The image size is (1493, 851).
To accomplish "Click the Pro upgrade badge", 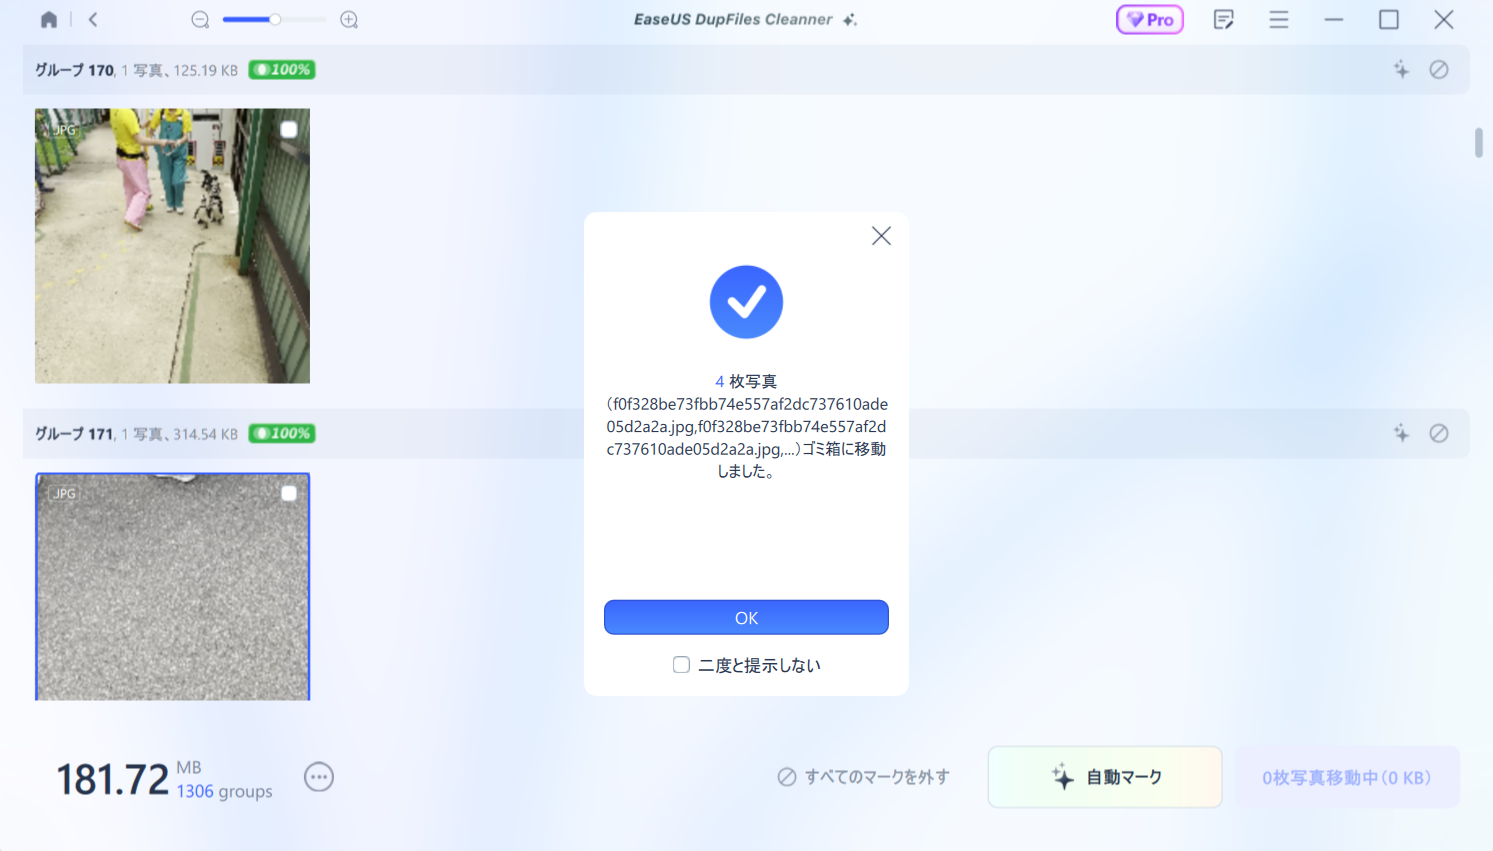I will [1150, 19].
